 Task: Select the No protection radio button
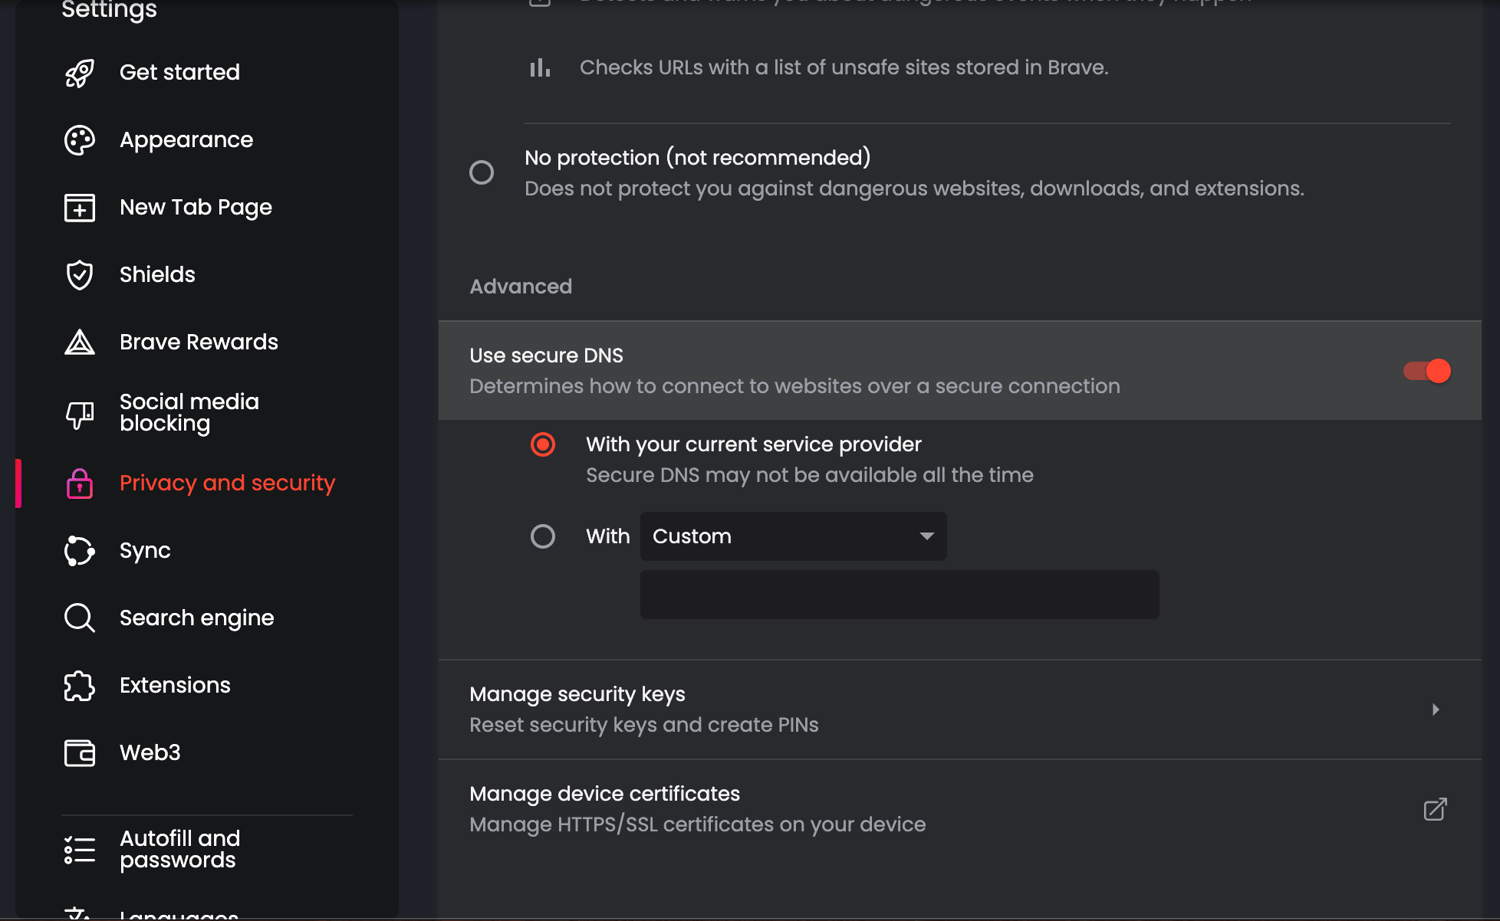coord(482,173)
